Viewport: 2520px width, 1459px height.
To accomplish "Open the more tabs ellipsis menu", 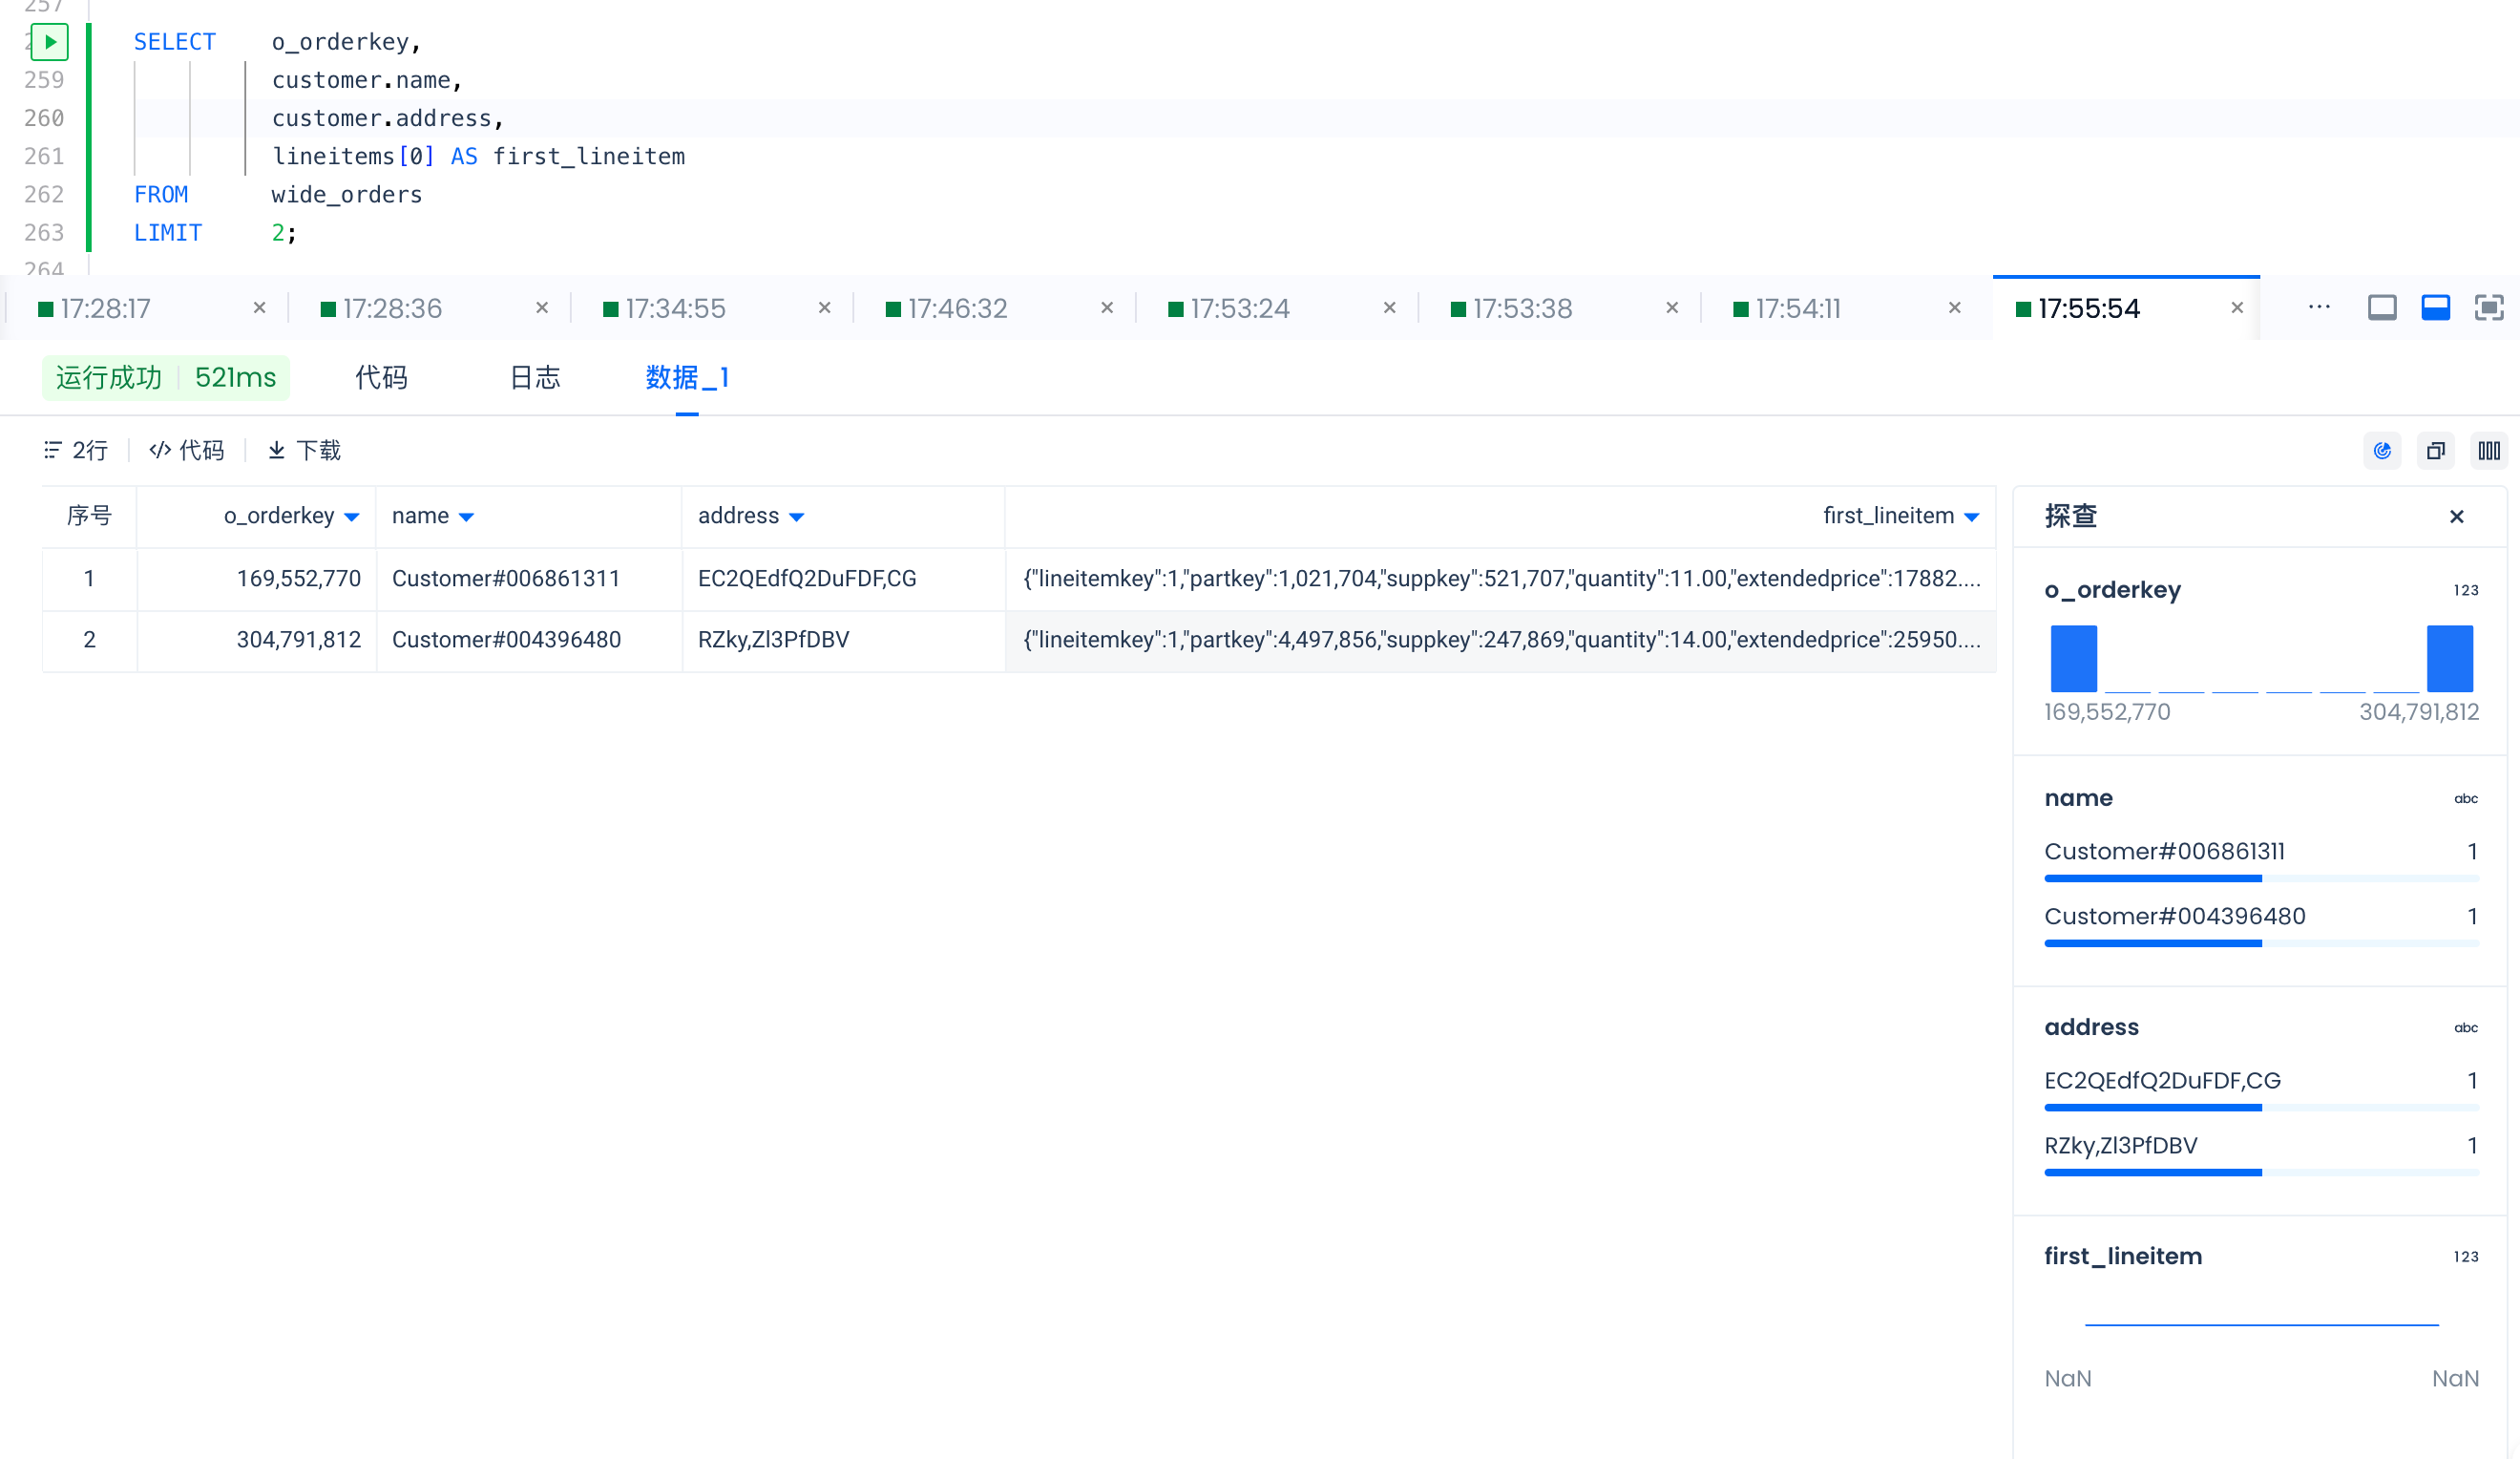I will pyautogui.click(x=2319, y=307).
